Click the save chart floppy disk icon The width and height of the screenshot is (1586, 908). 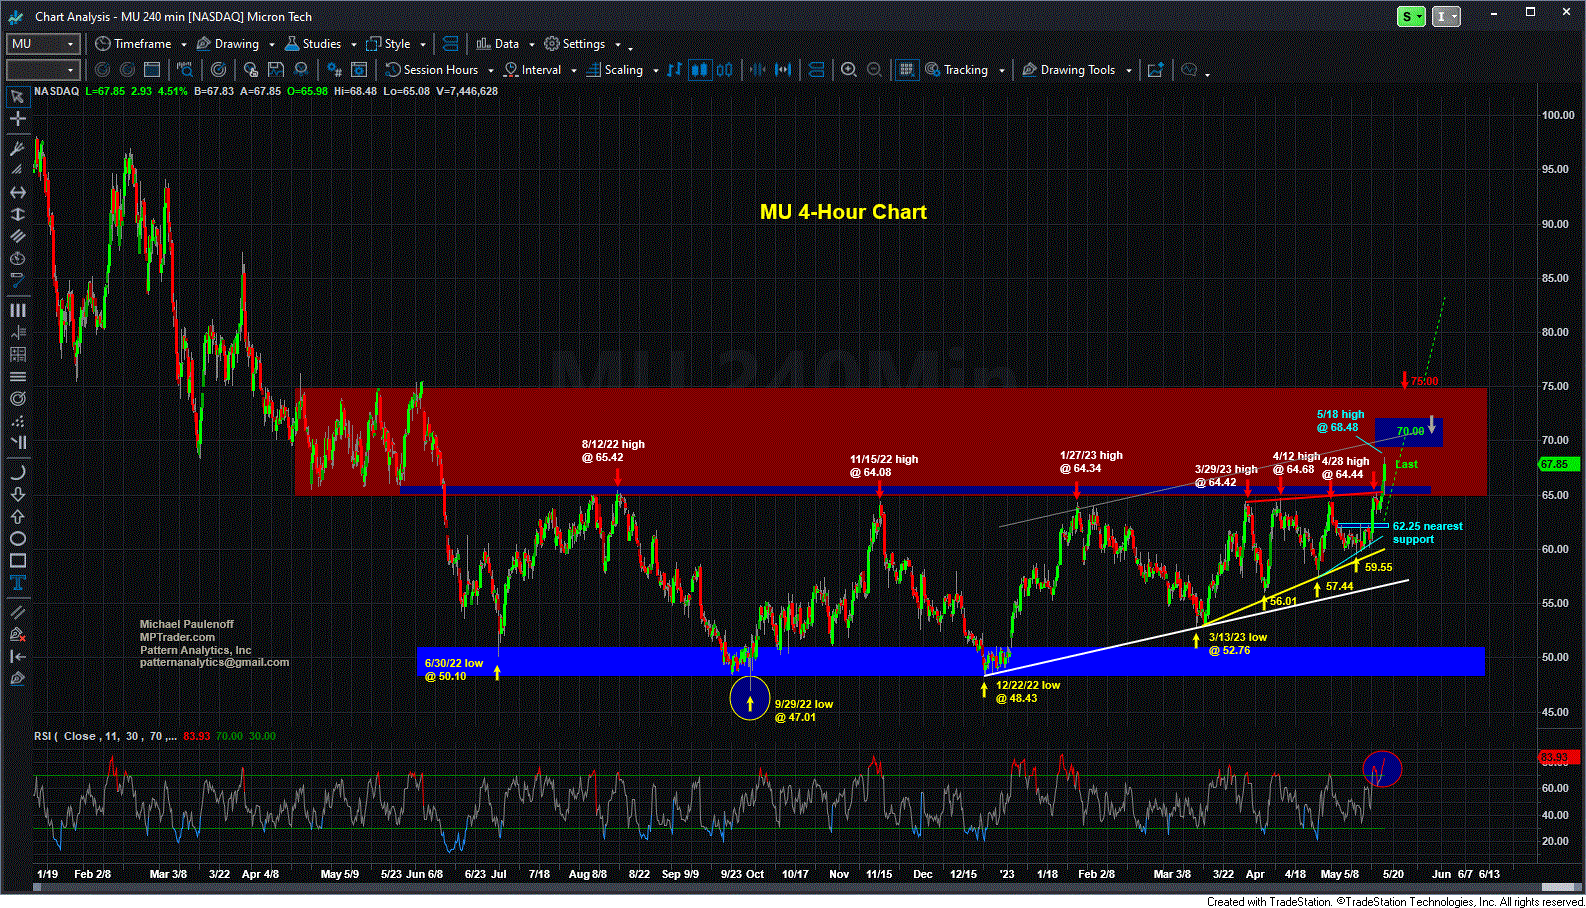[x=274, y=70]
